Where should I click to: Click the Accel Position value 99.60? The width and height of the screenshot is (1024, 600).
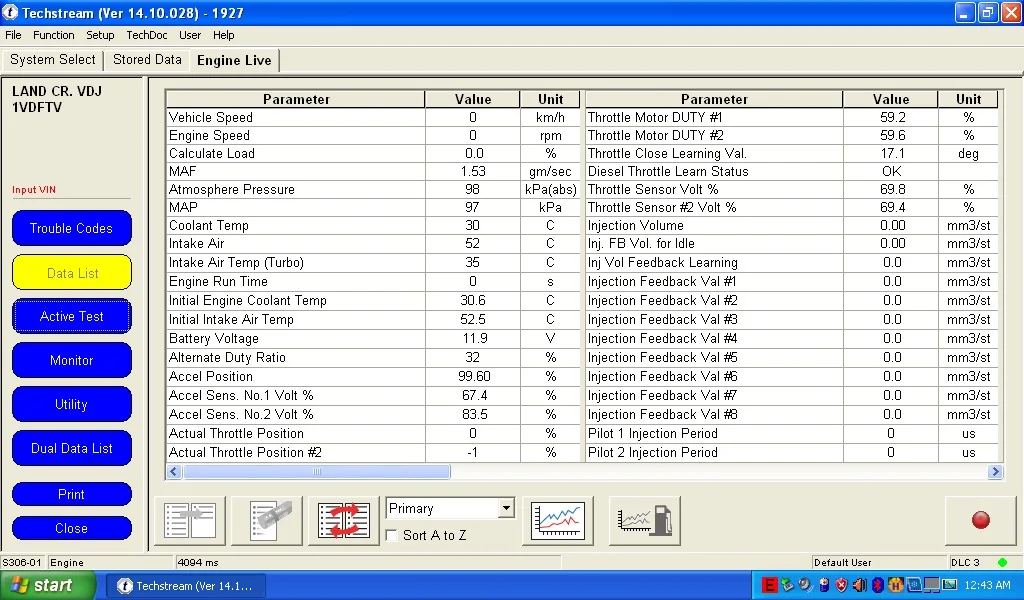(474, 377)
